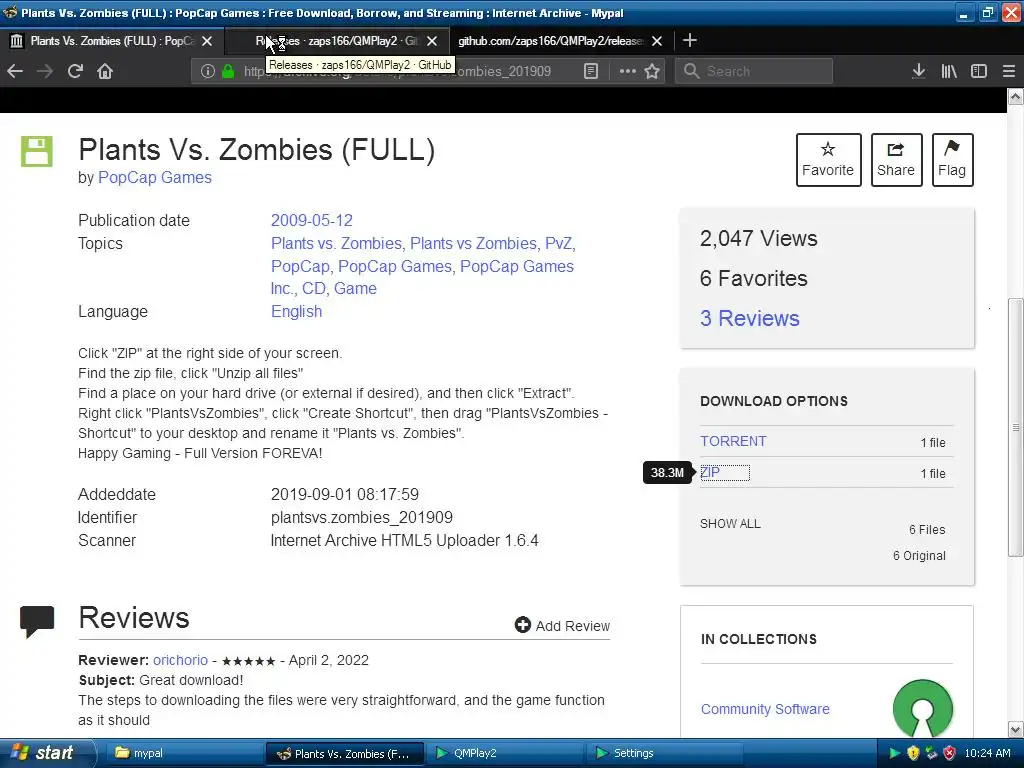The image size is (1024, 768).
Task: Click page scrollbar up arrow
Action: point(1016,97)
